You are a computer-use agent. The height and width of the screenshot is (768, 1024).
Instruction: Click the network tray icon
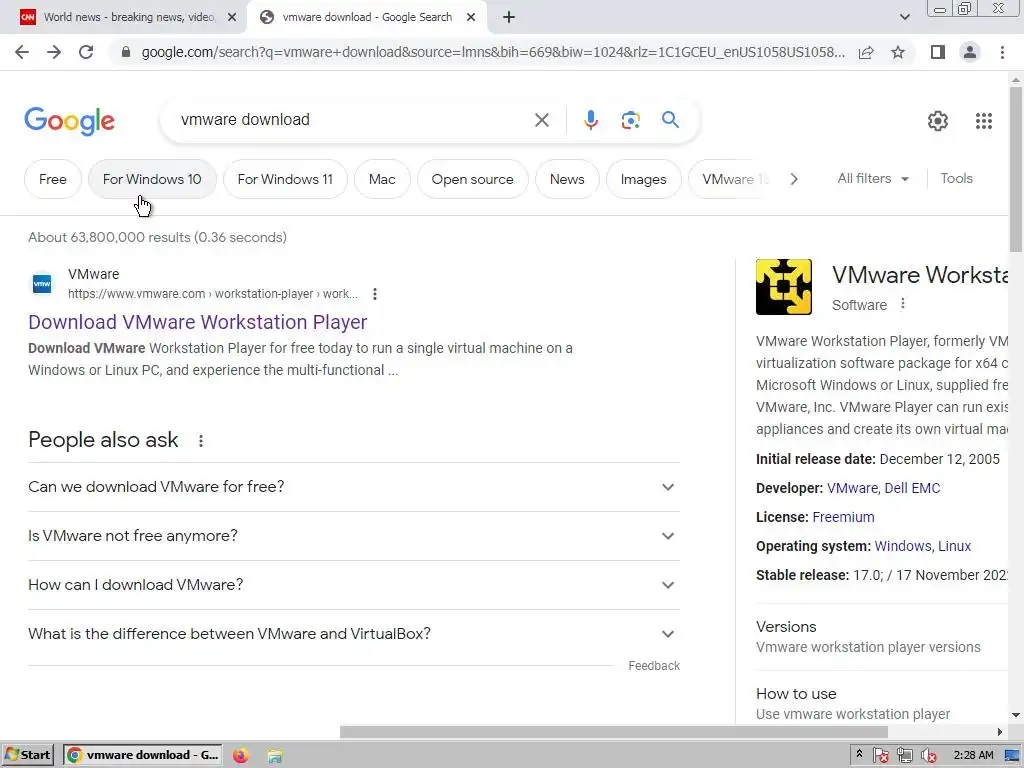coord(904,756)
